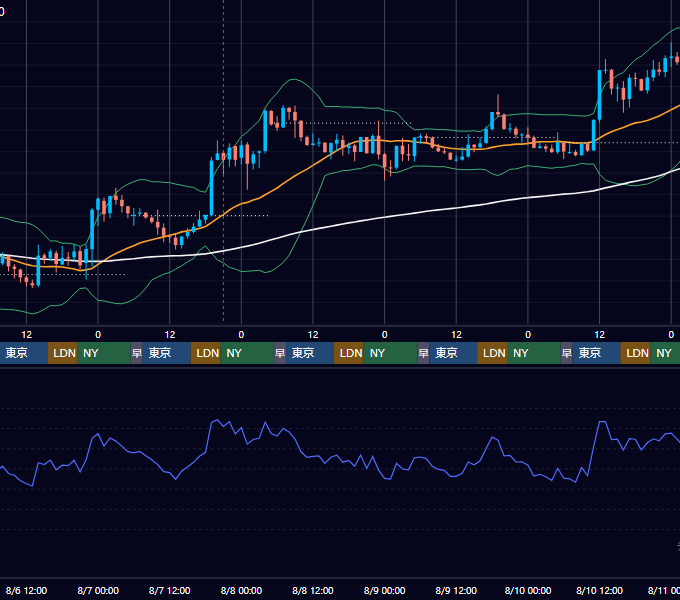Select the NY session block starting 8/8 evening
Image resolution: width=680 pixels, height=600 pixels.
390,353
